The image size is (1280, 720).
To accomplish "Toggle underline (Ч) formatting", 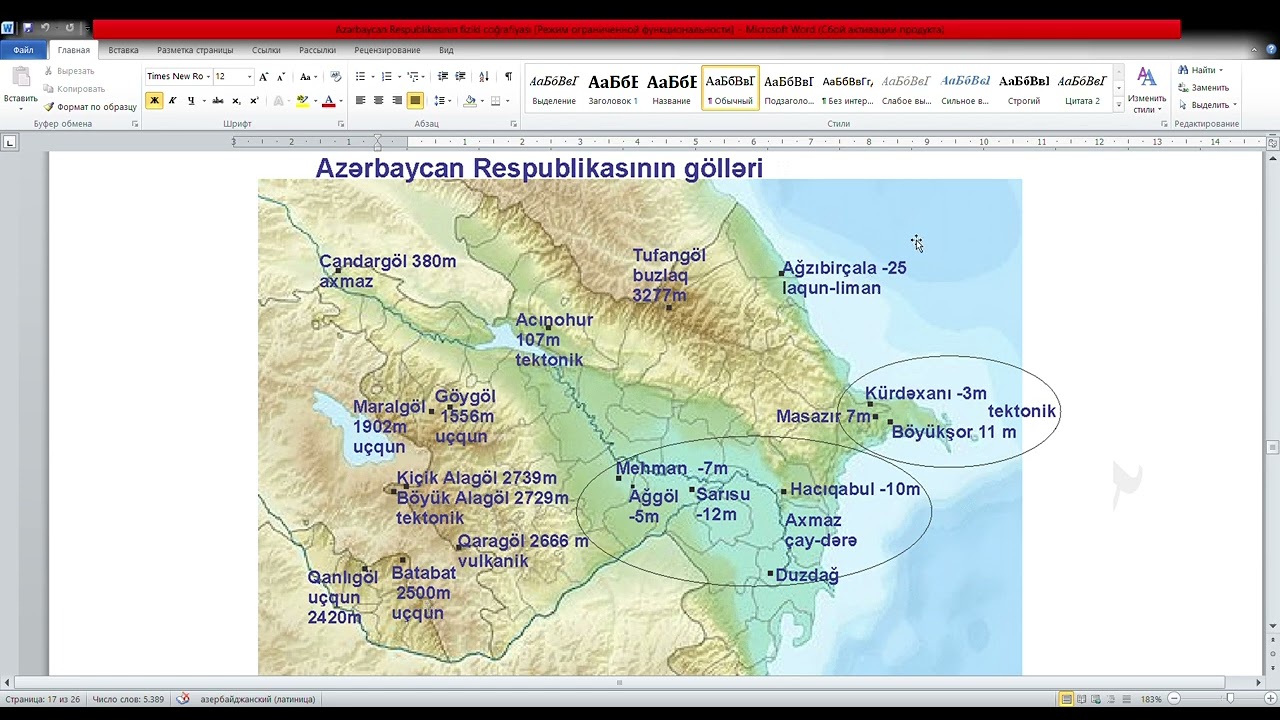I will click(190, 100).
